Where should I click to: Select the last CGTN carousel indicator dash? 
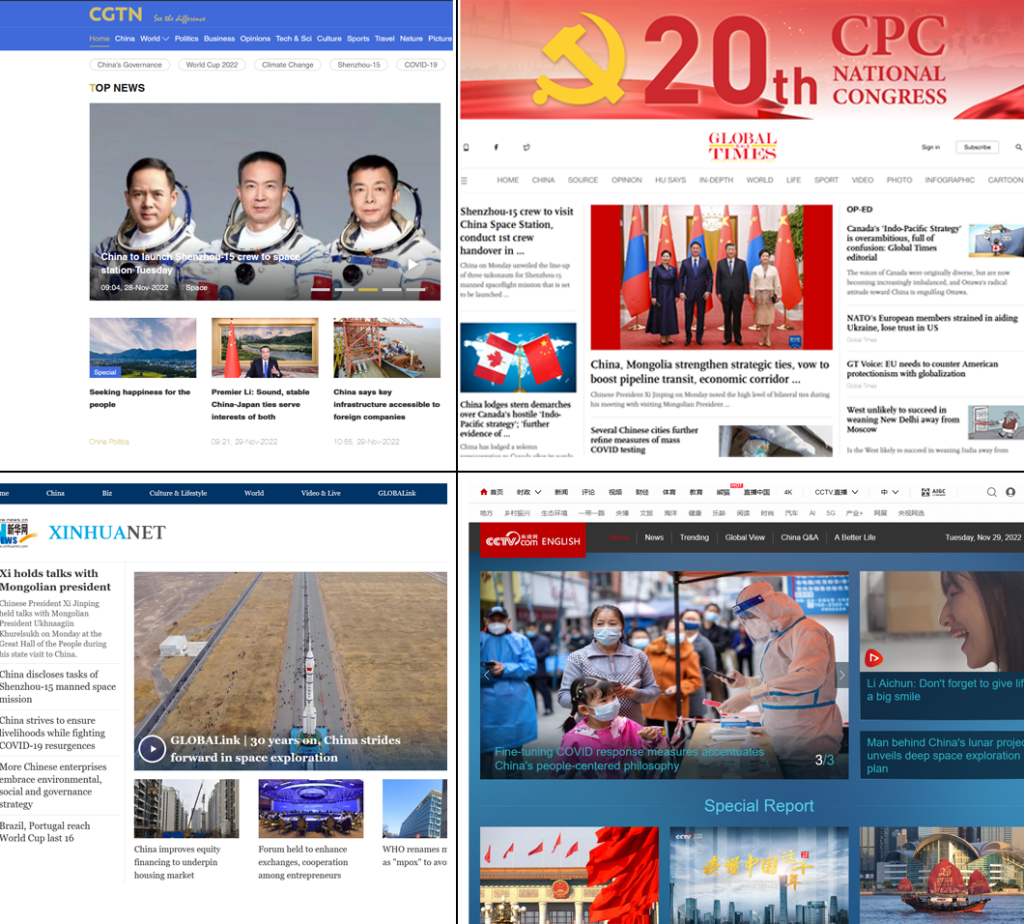coord(415,289)
